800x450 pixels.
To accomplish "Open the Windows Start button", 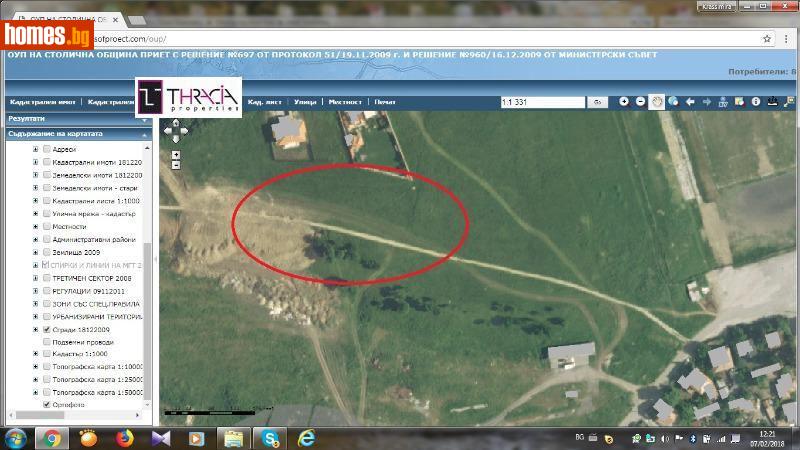I will click(16, 438).
